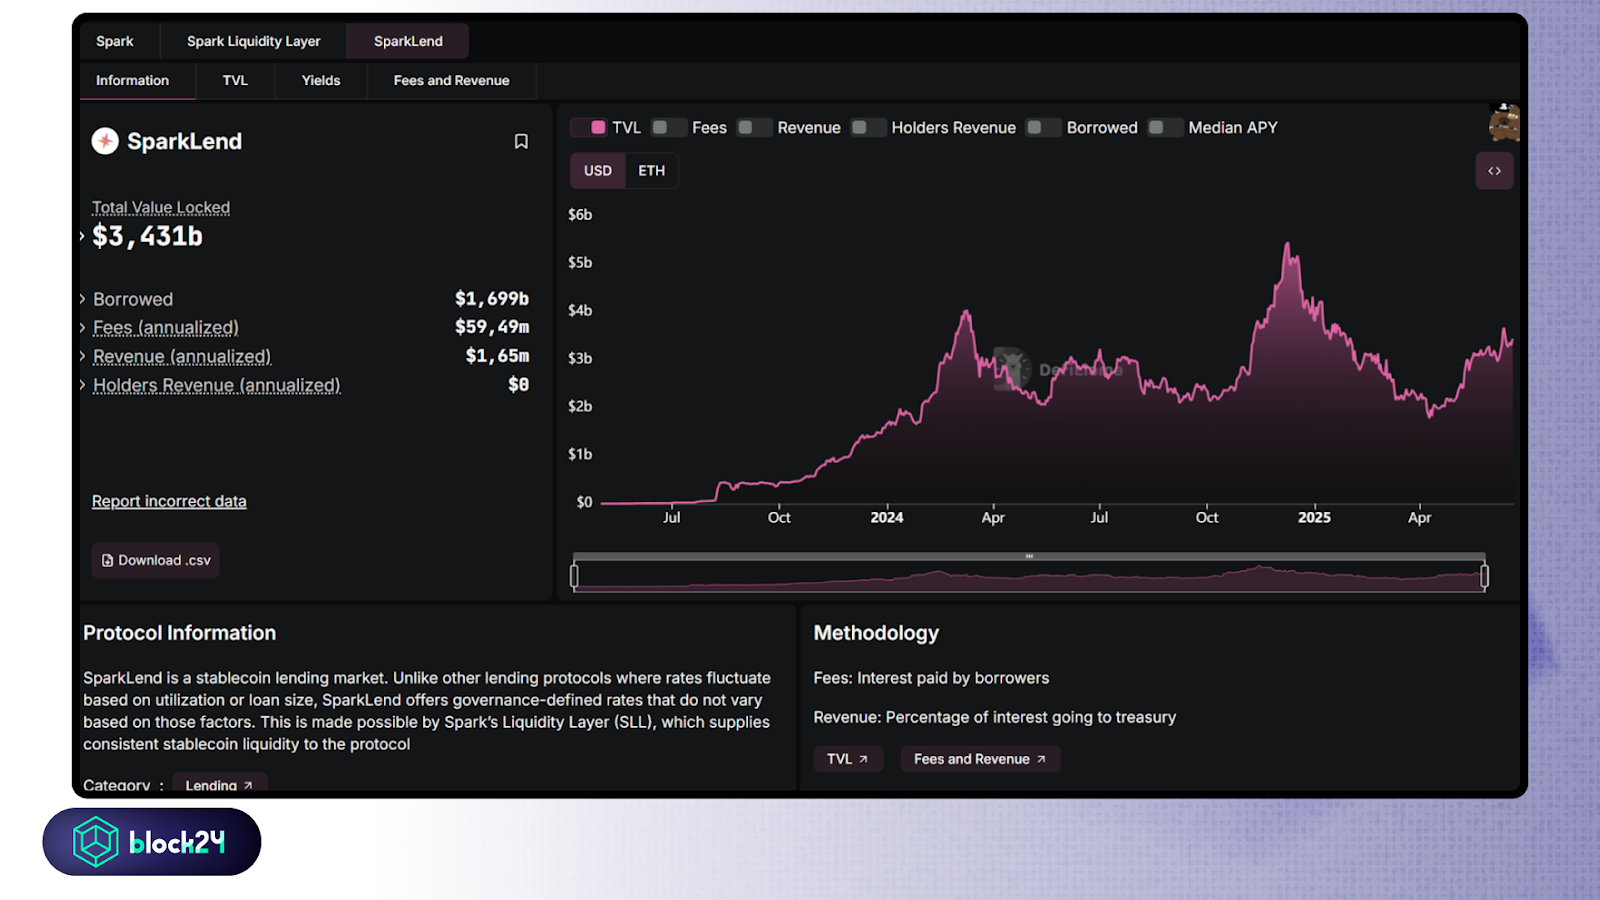Click the left range slider handle
1600x900 pixels.
coord(574,576)
